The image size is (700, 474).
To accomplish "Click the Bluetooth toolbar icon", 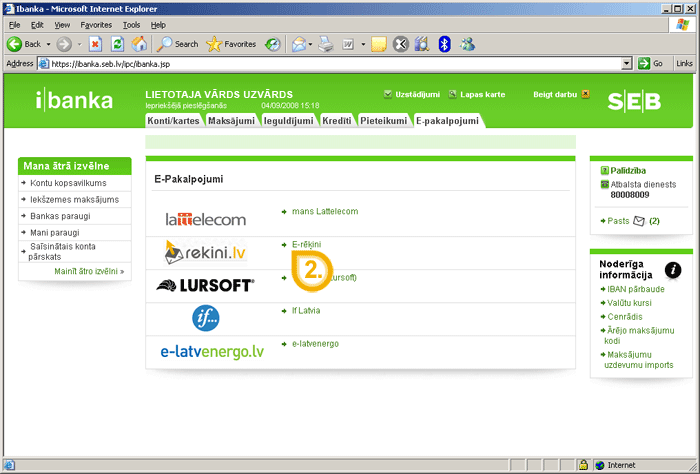I will click(x=444, y=44).
